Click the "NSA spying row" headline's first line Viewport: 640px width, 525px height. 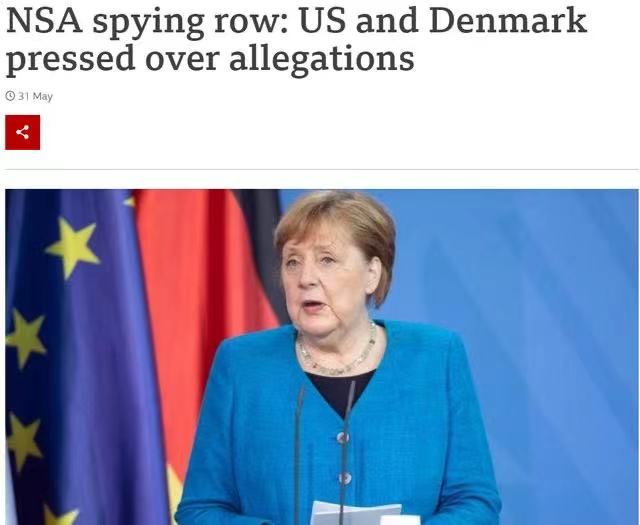296,21
